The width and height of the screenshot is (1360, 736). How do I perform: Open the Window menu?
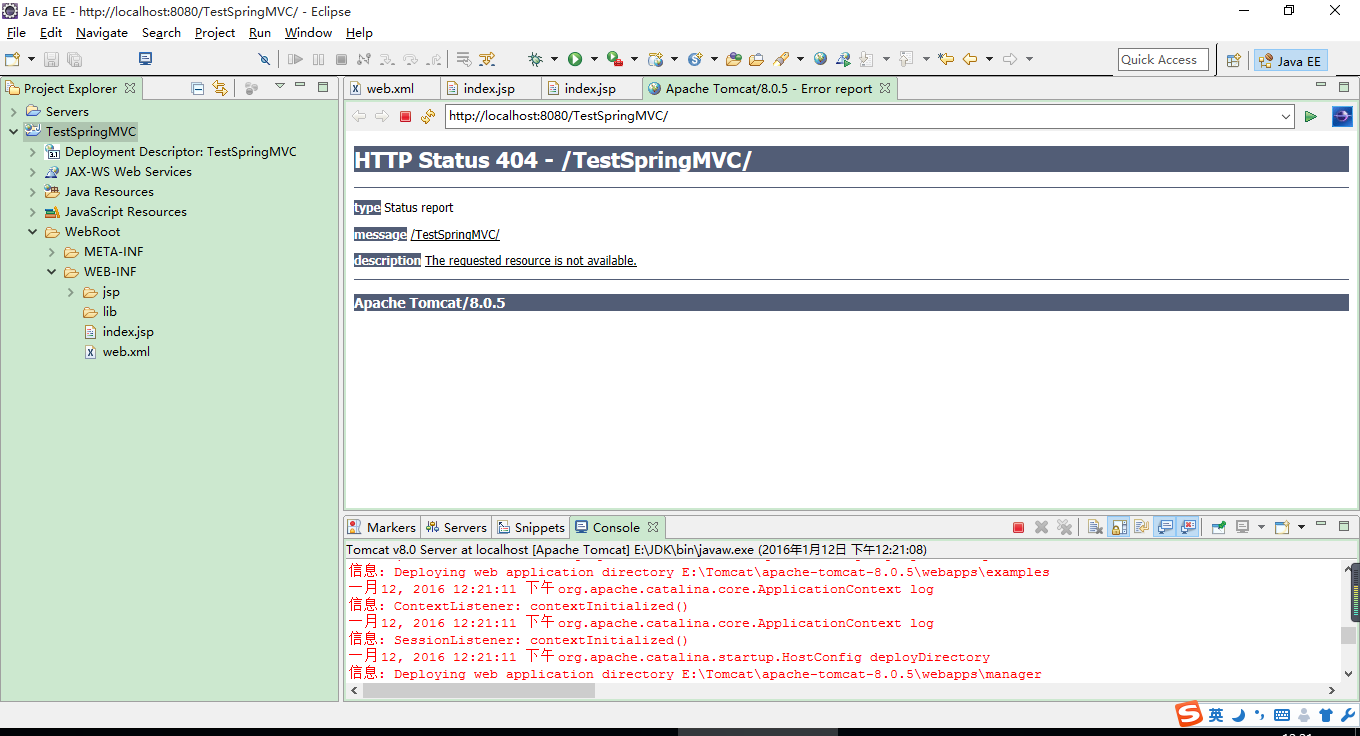coord(308,32)
